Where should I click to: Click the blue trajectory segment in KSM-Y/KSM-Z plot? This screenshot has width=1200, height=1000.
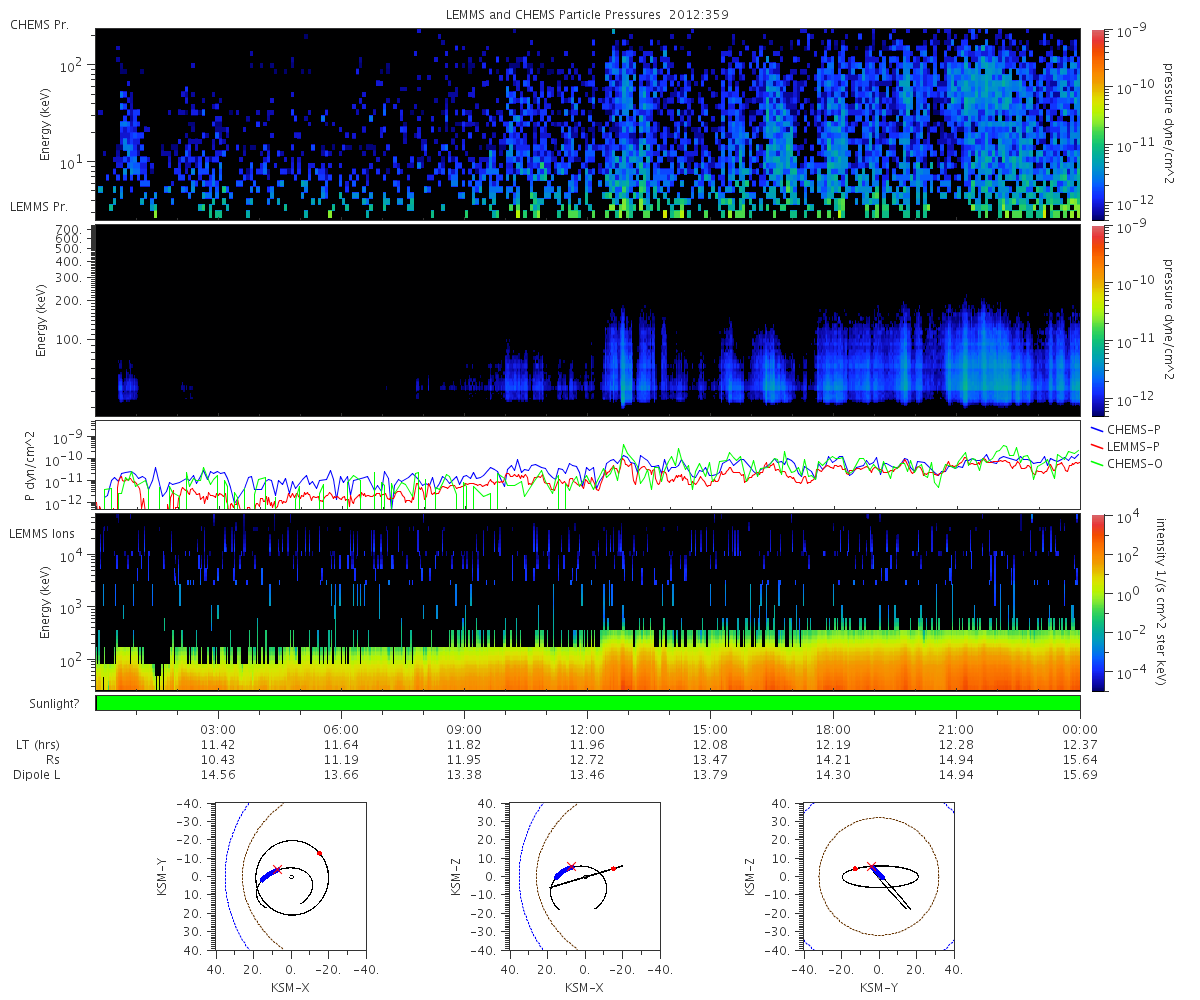click(879, 873)
